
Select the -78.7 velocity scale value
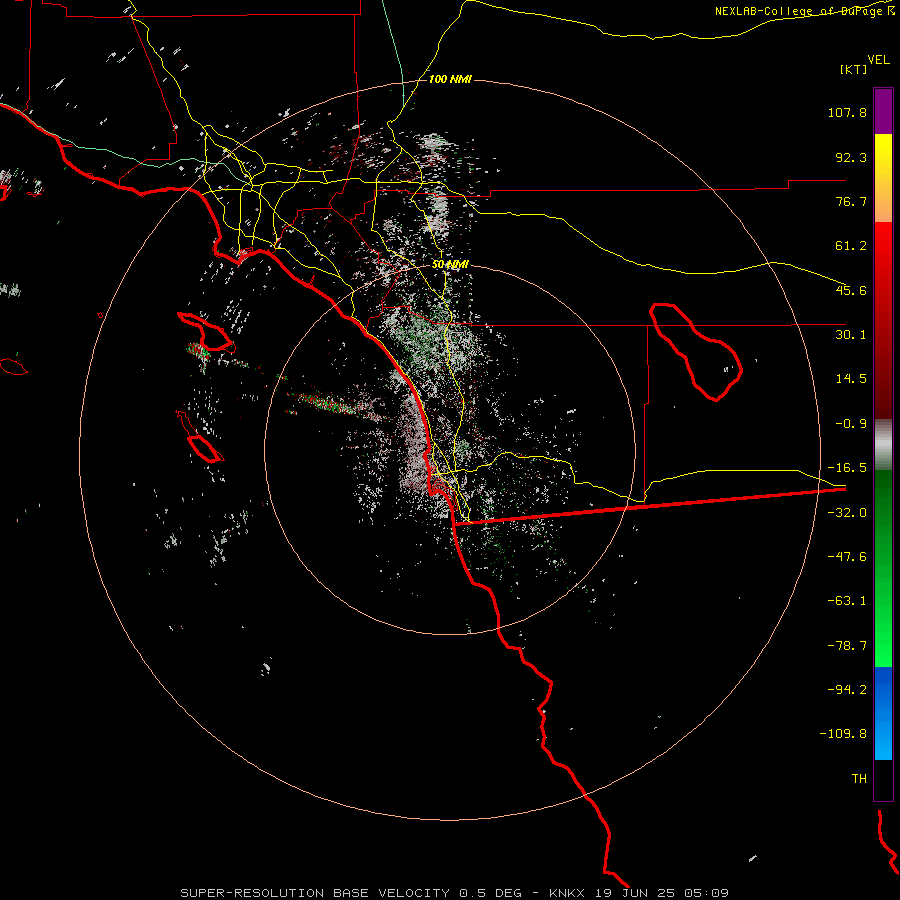847,646
